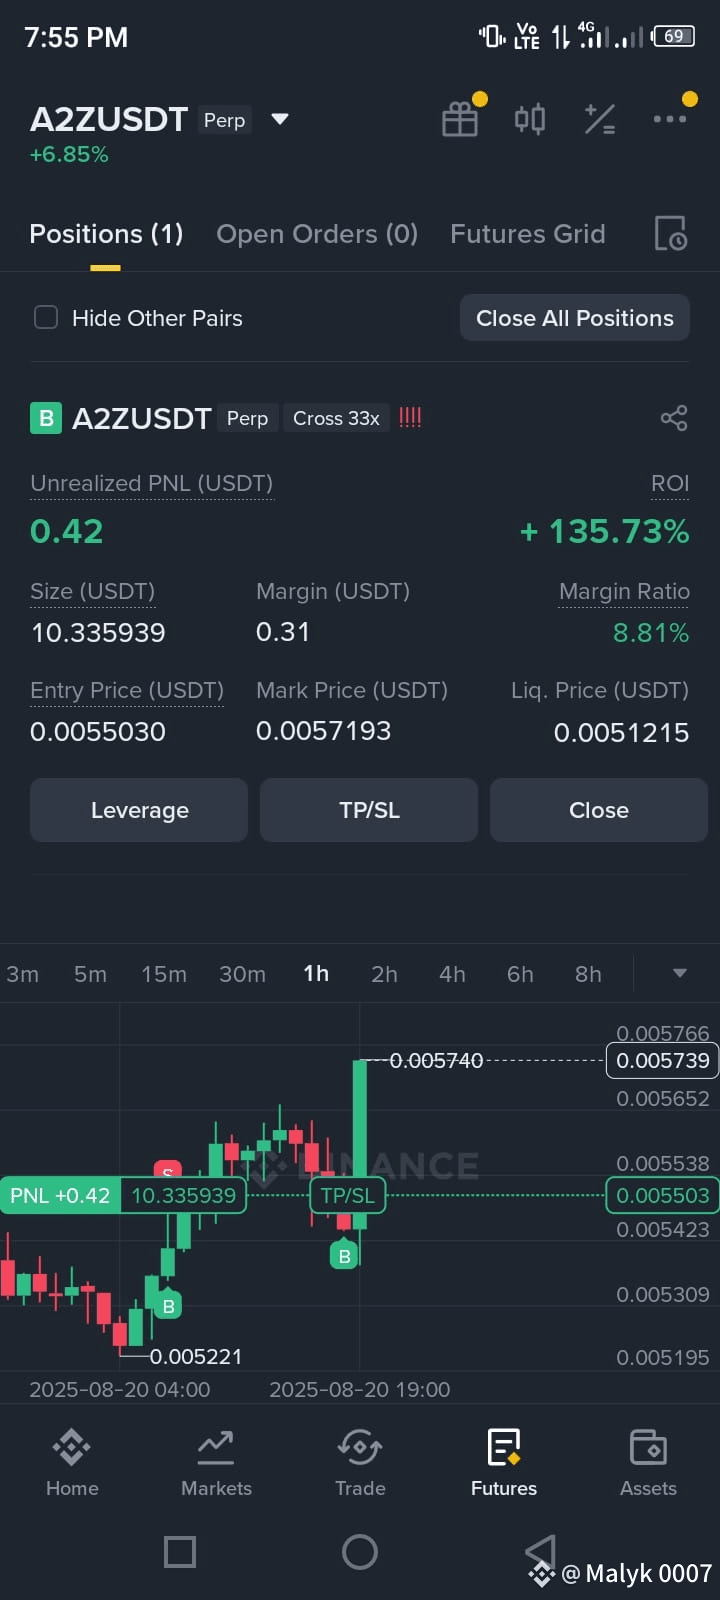The height and width of the screenshot is (1600, 720).
Task: Open the three-dot more options menu
Action: point(669,118)
